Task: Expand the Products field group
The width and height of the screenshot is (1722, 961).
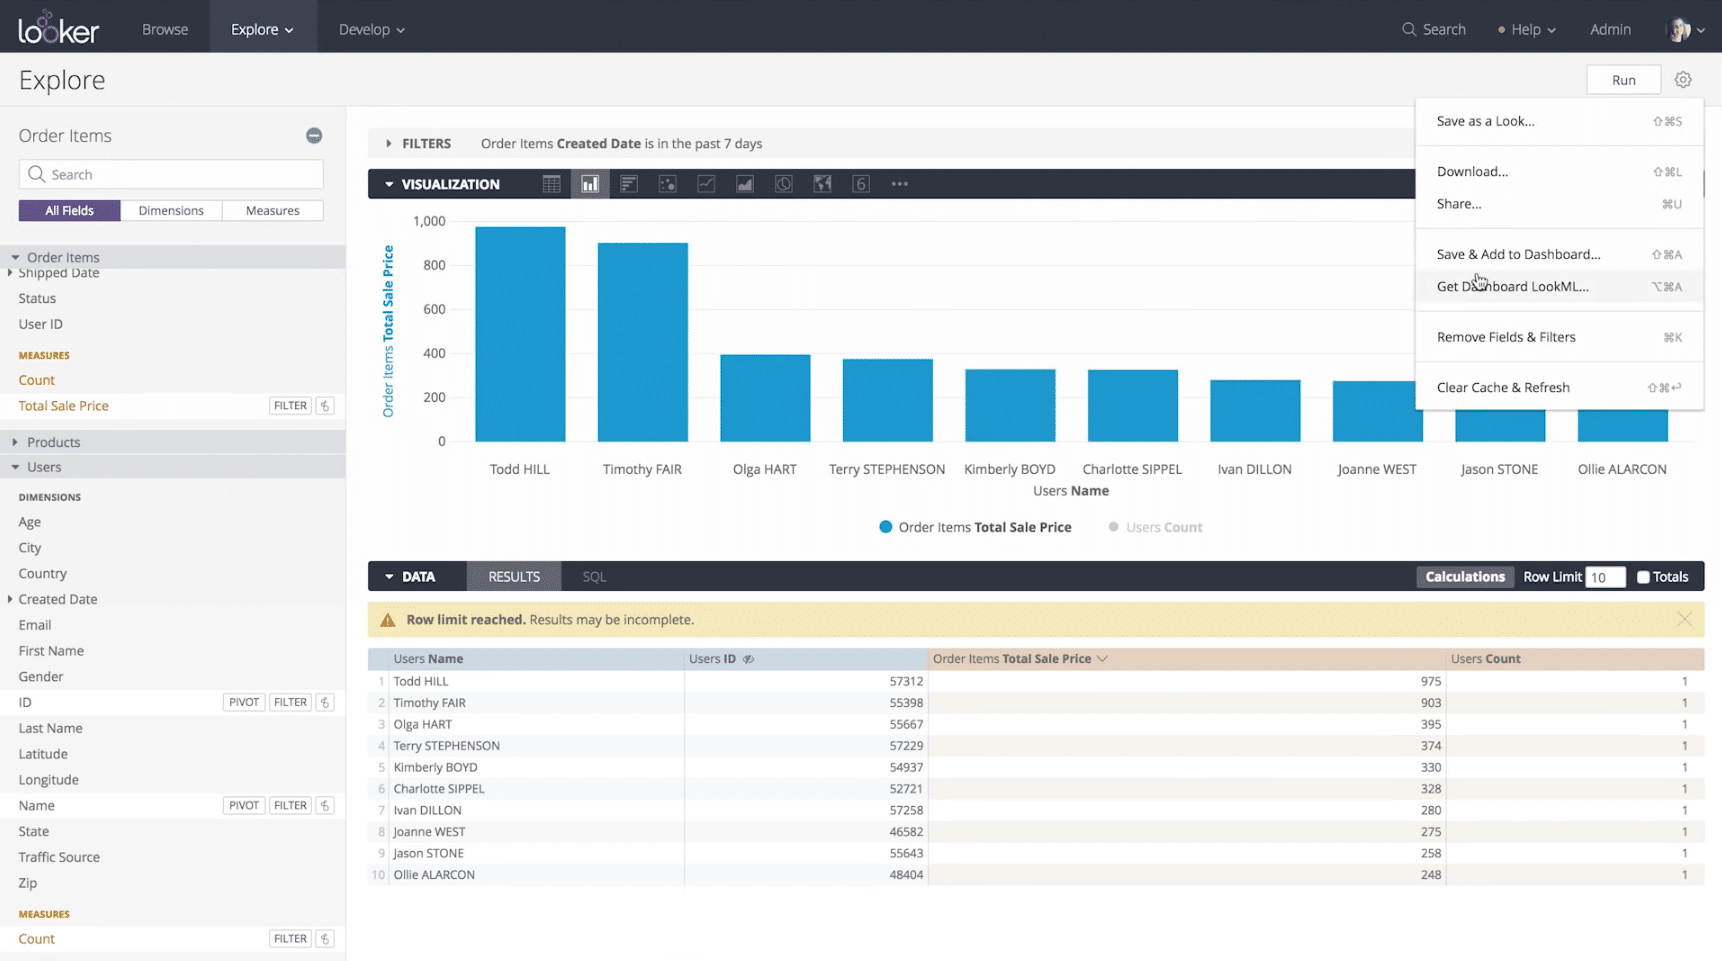Action: tap(53, 442)
